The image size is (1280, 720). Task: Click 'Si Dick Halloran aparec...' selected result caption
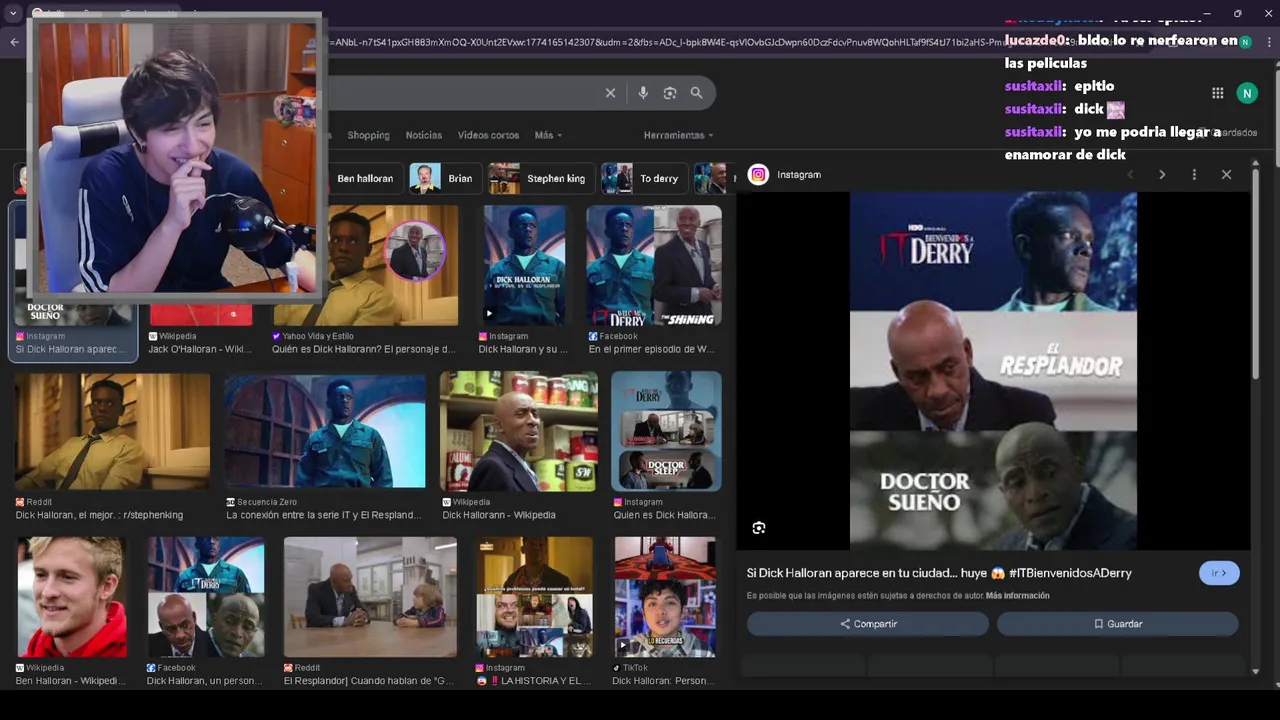(x=71, y=350)
